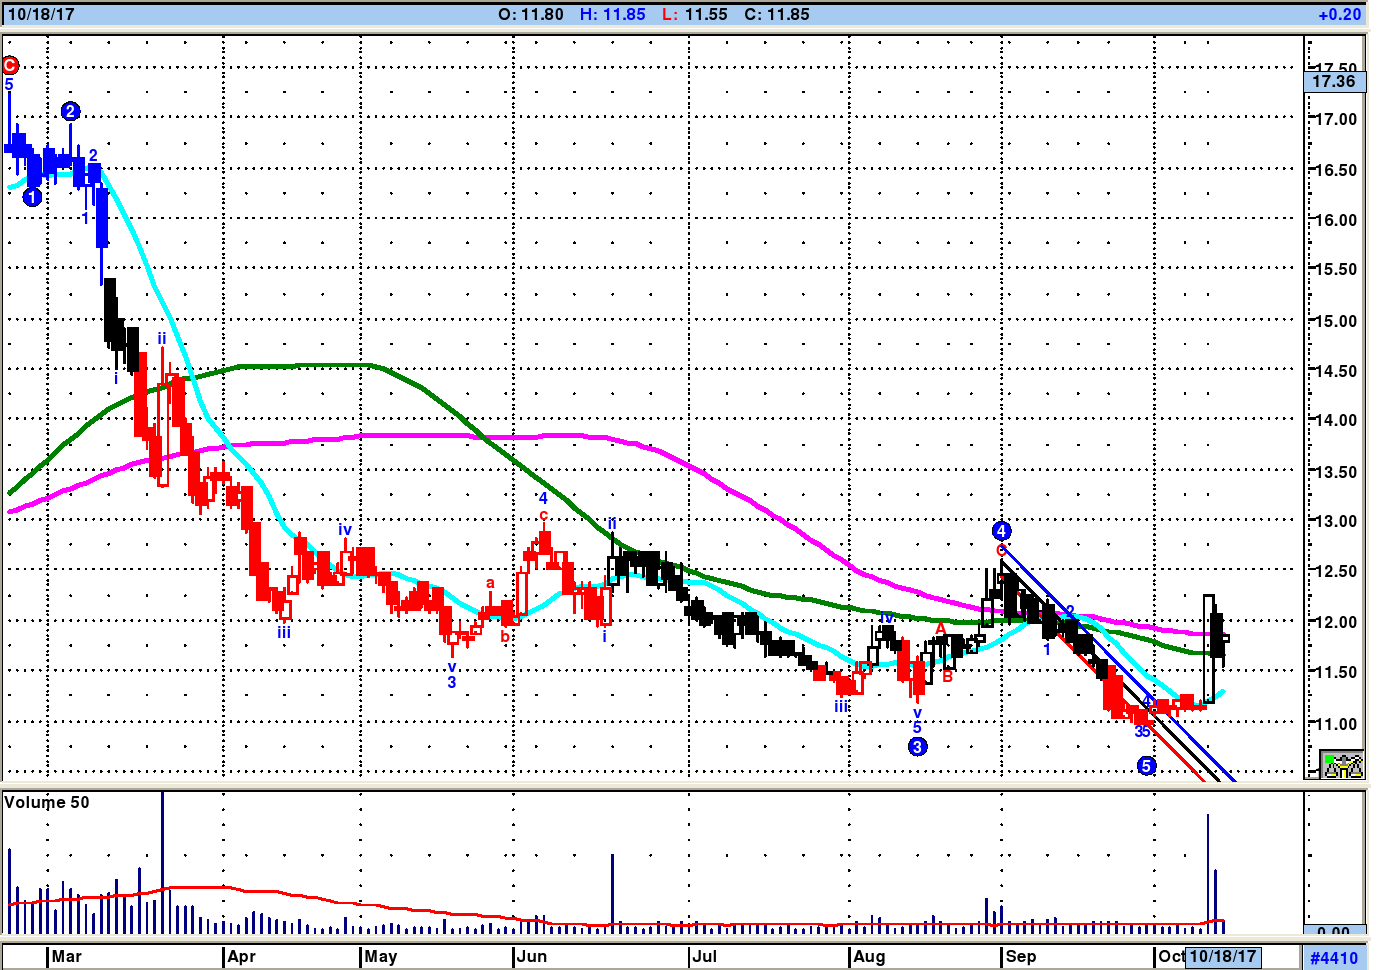Click the H: 11.85 high value
The image size is (1400, 970).
[x=613, y=14]
